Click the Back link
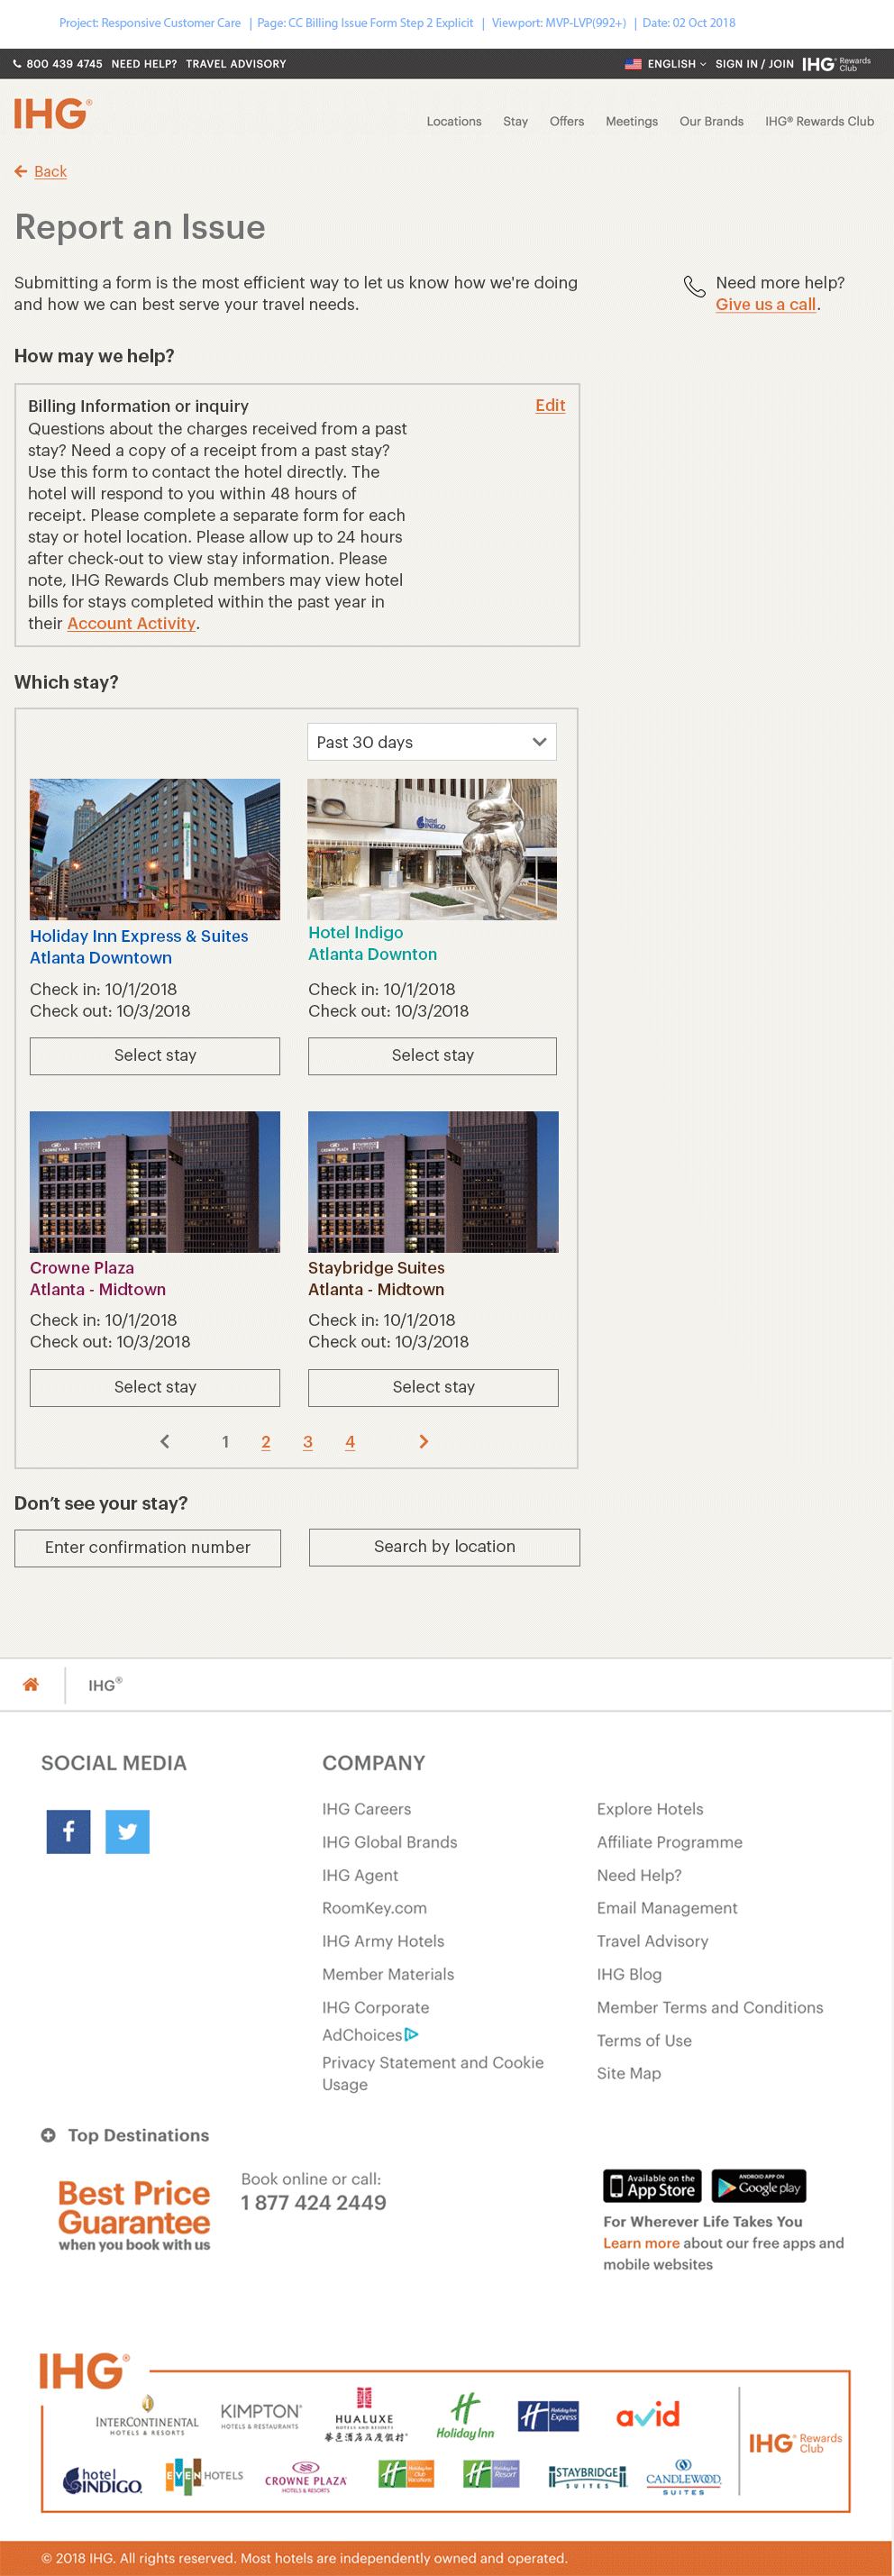This screenshot has height=2576, width=894. [x=50, y=172]
